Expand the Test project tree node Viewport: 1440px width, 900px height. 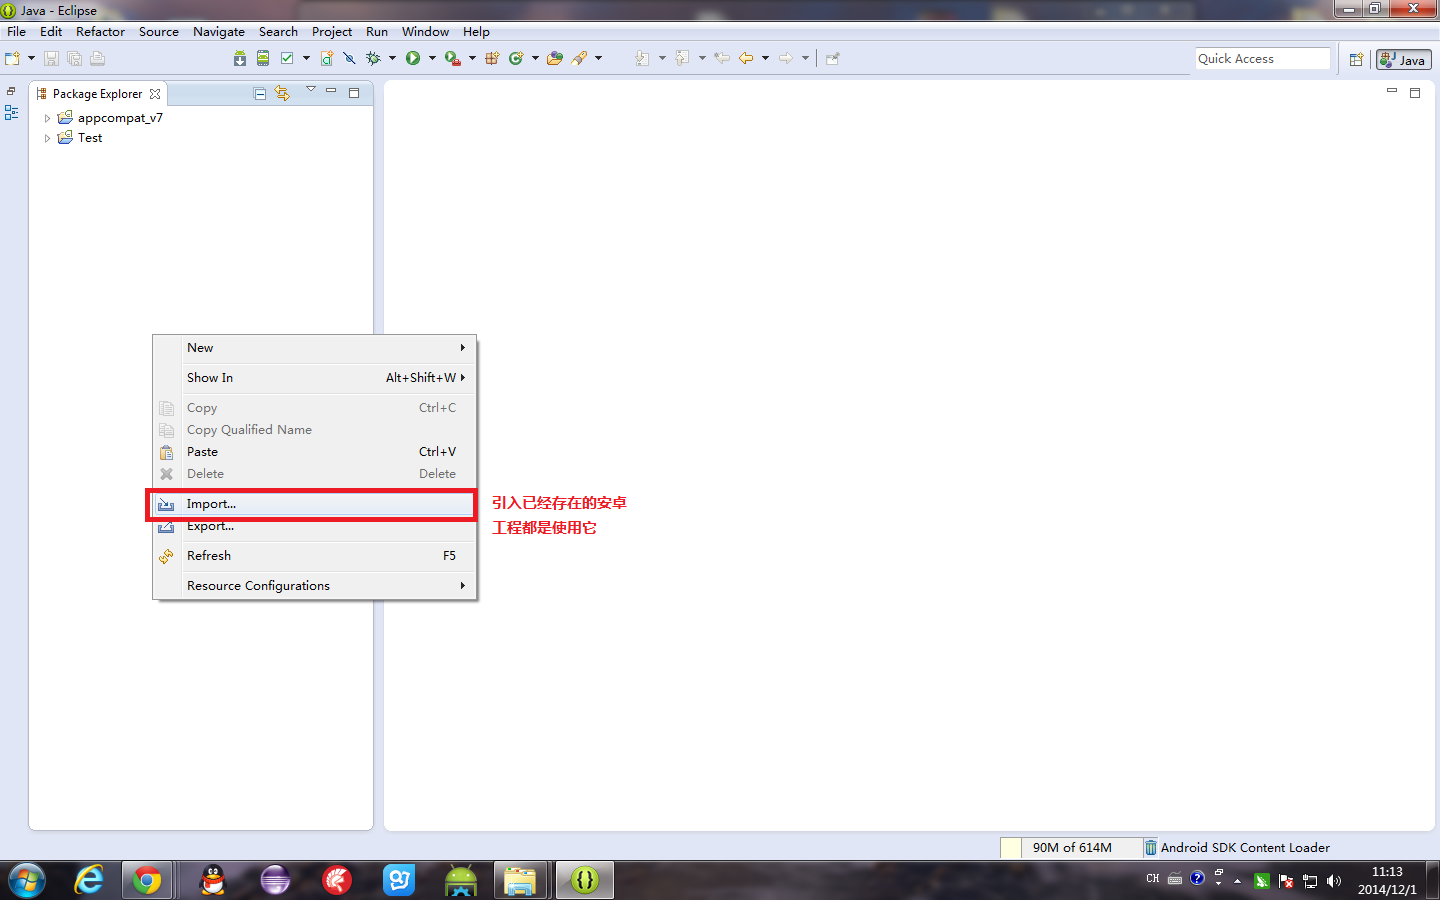(47, 138)
